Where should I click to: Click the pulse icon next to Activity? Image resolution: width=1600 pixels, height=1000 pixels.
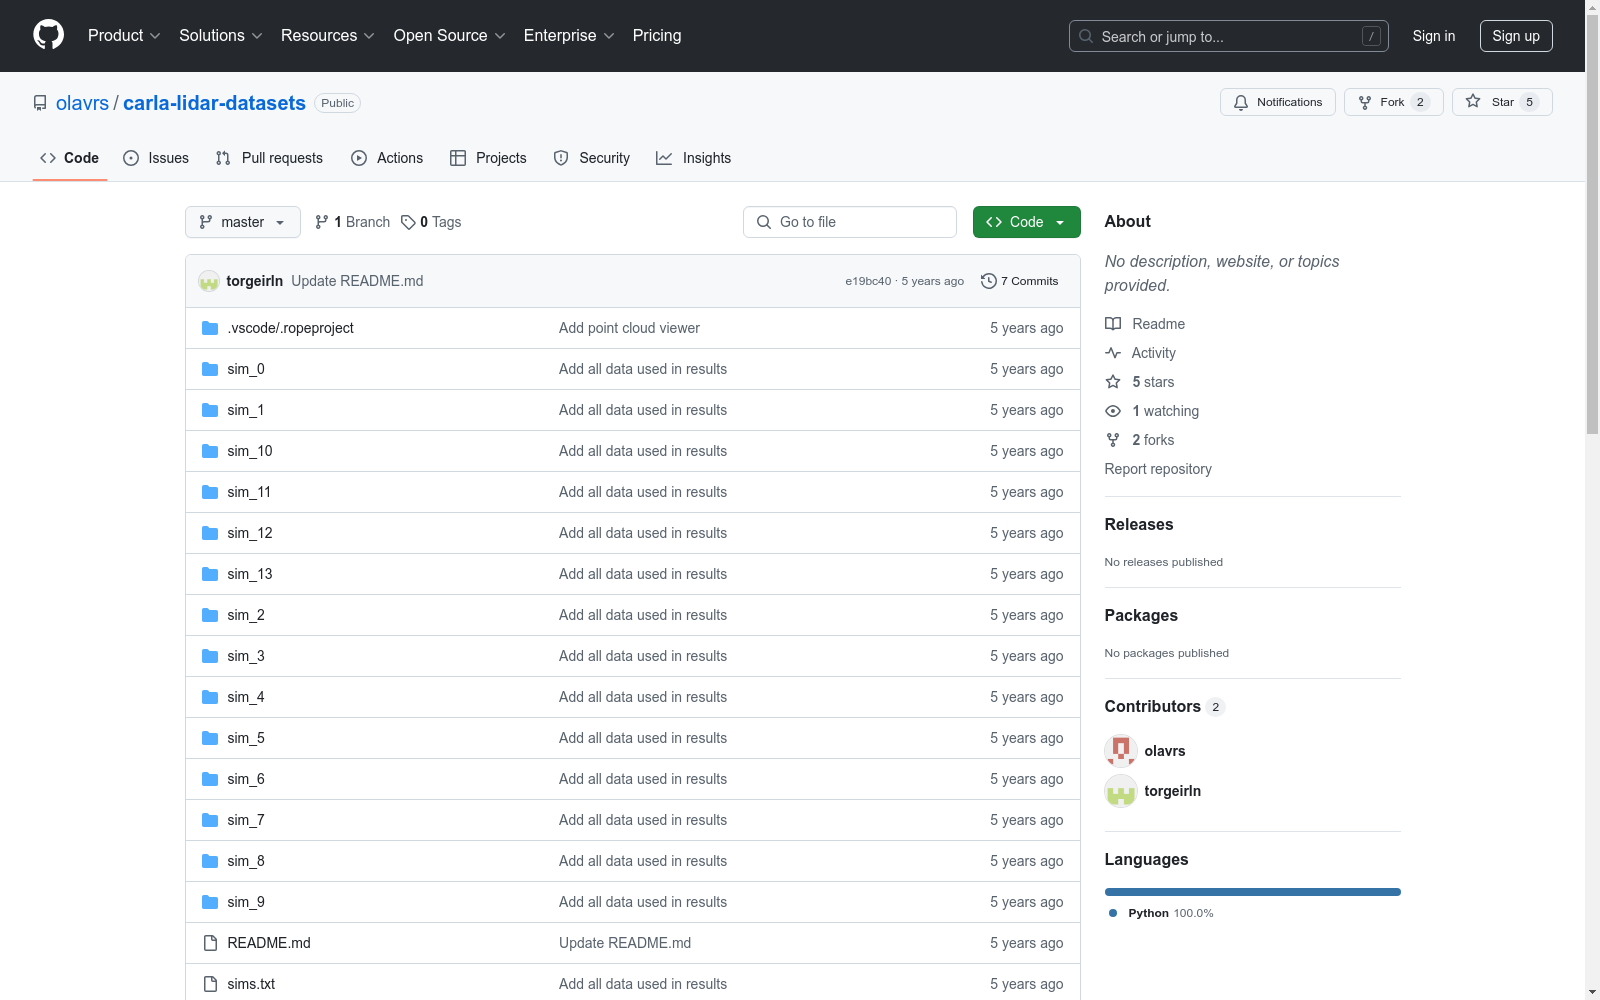(1113, 353)
